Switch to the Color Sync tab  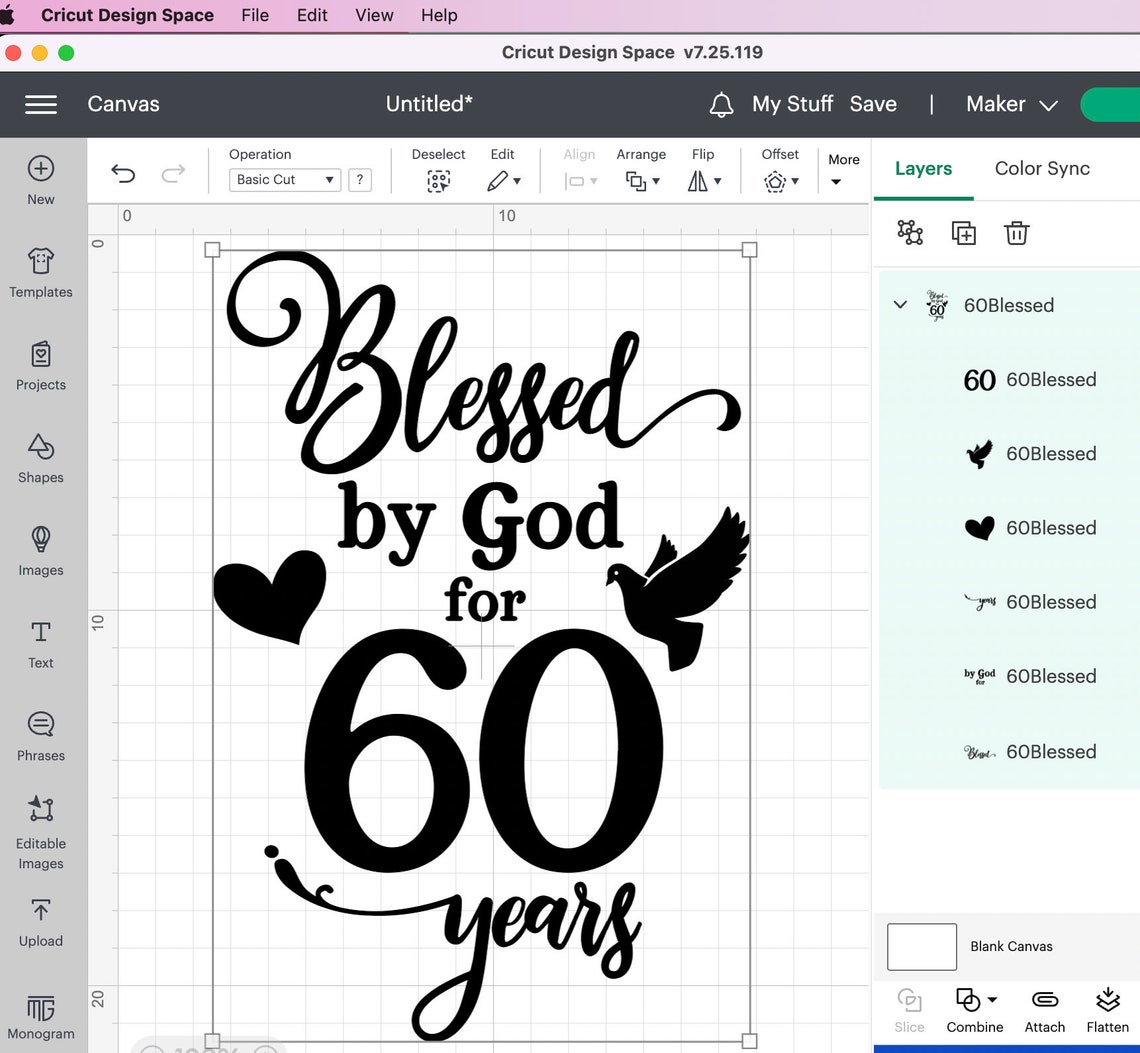1042,169
